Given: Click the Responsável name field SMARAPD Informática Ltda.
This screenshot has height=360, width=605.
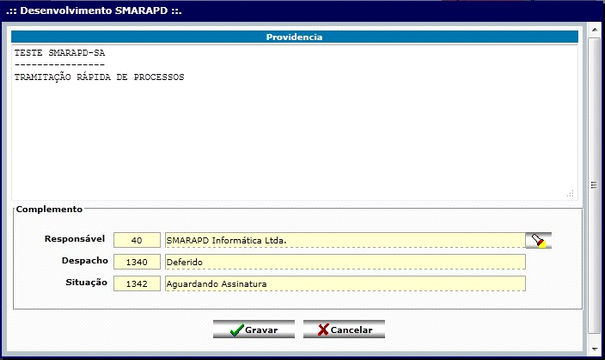Looking at the screenshot, I should pos(345,240).
